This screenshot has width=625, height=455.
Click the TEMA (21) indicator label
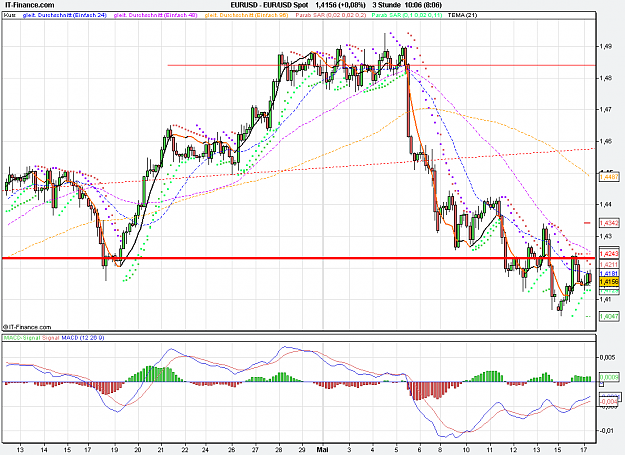462,15
